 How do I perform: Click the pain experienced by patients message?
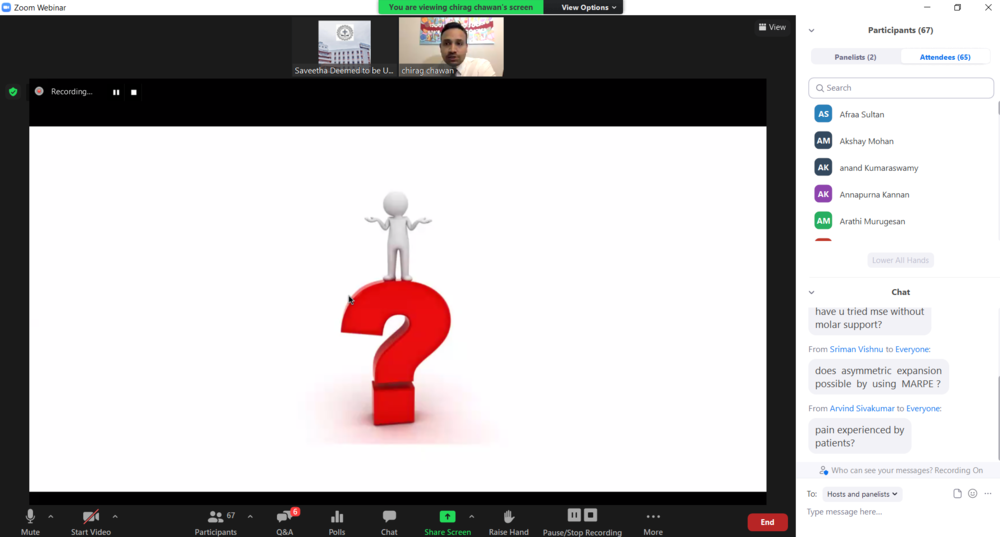pyautogui.click(x=860, y=436)
